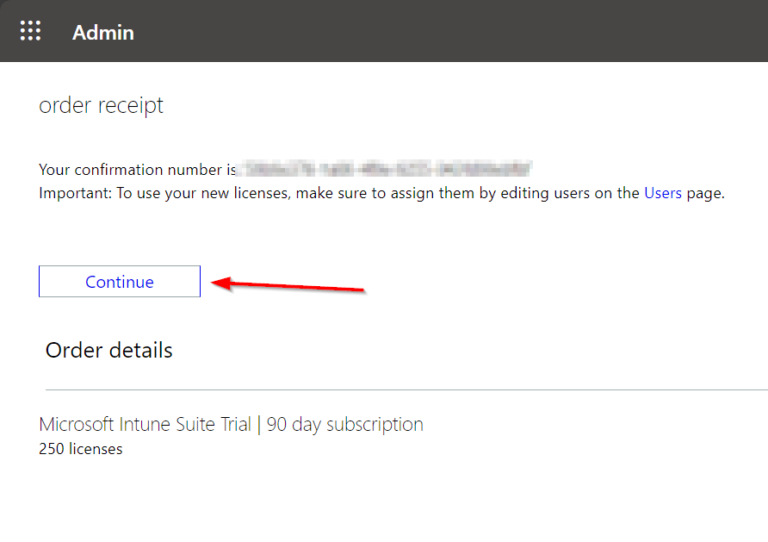Click empty area of dark header bar

(x=450, y=31)
